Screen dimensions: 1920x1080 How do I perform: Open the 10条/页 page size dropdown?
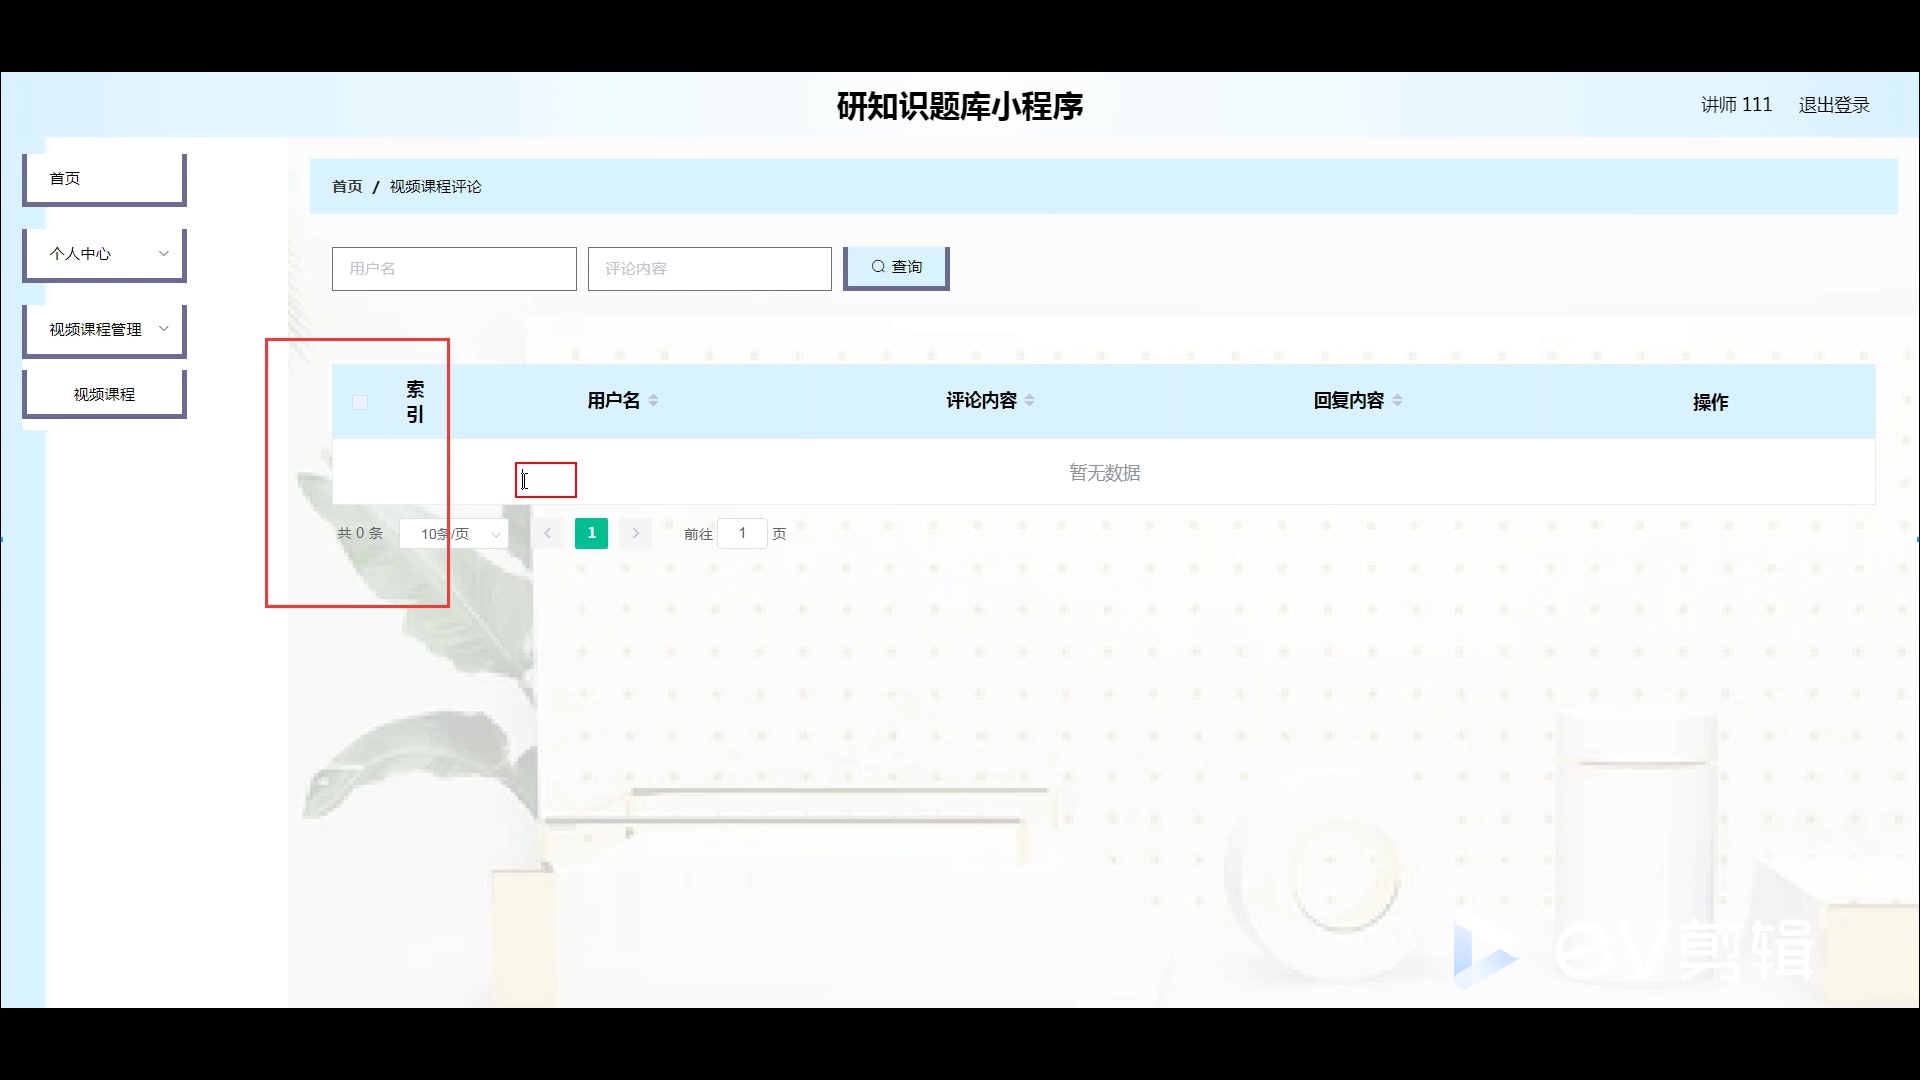455,534
